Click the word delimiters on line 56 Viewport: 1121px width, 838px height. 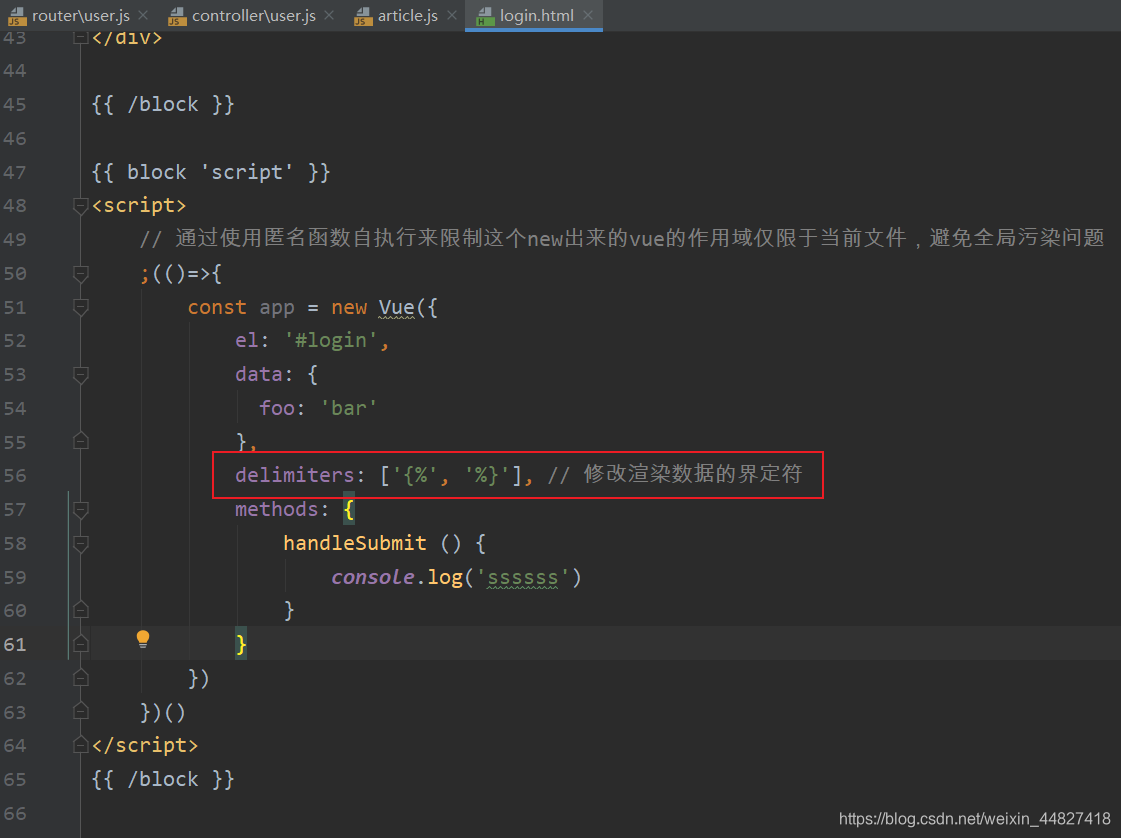point(295,475)
